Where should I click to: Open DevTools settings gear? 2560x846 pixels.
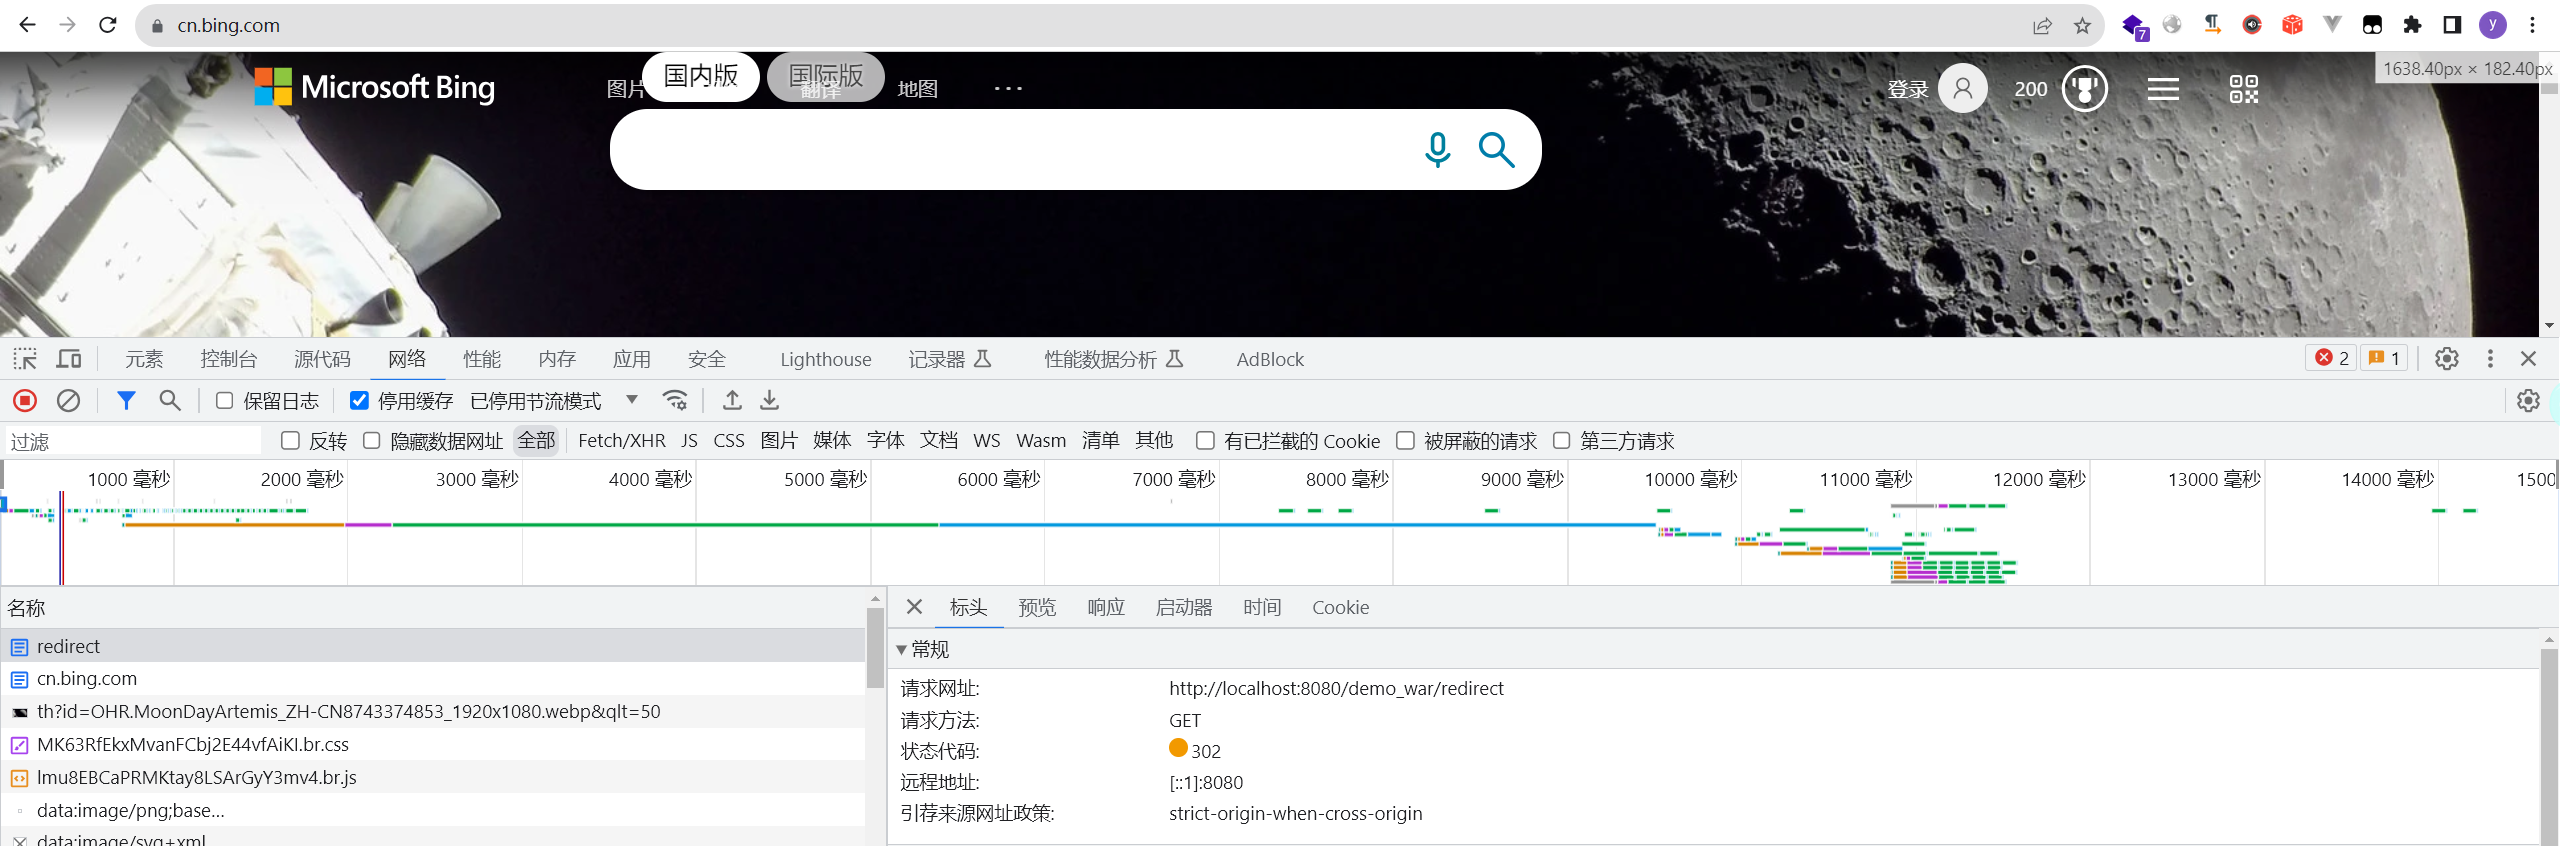tap(2447, 359)
